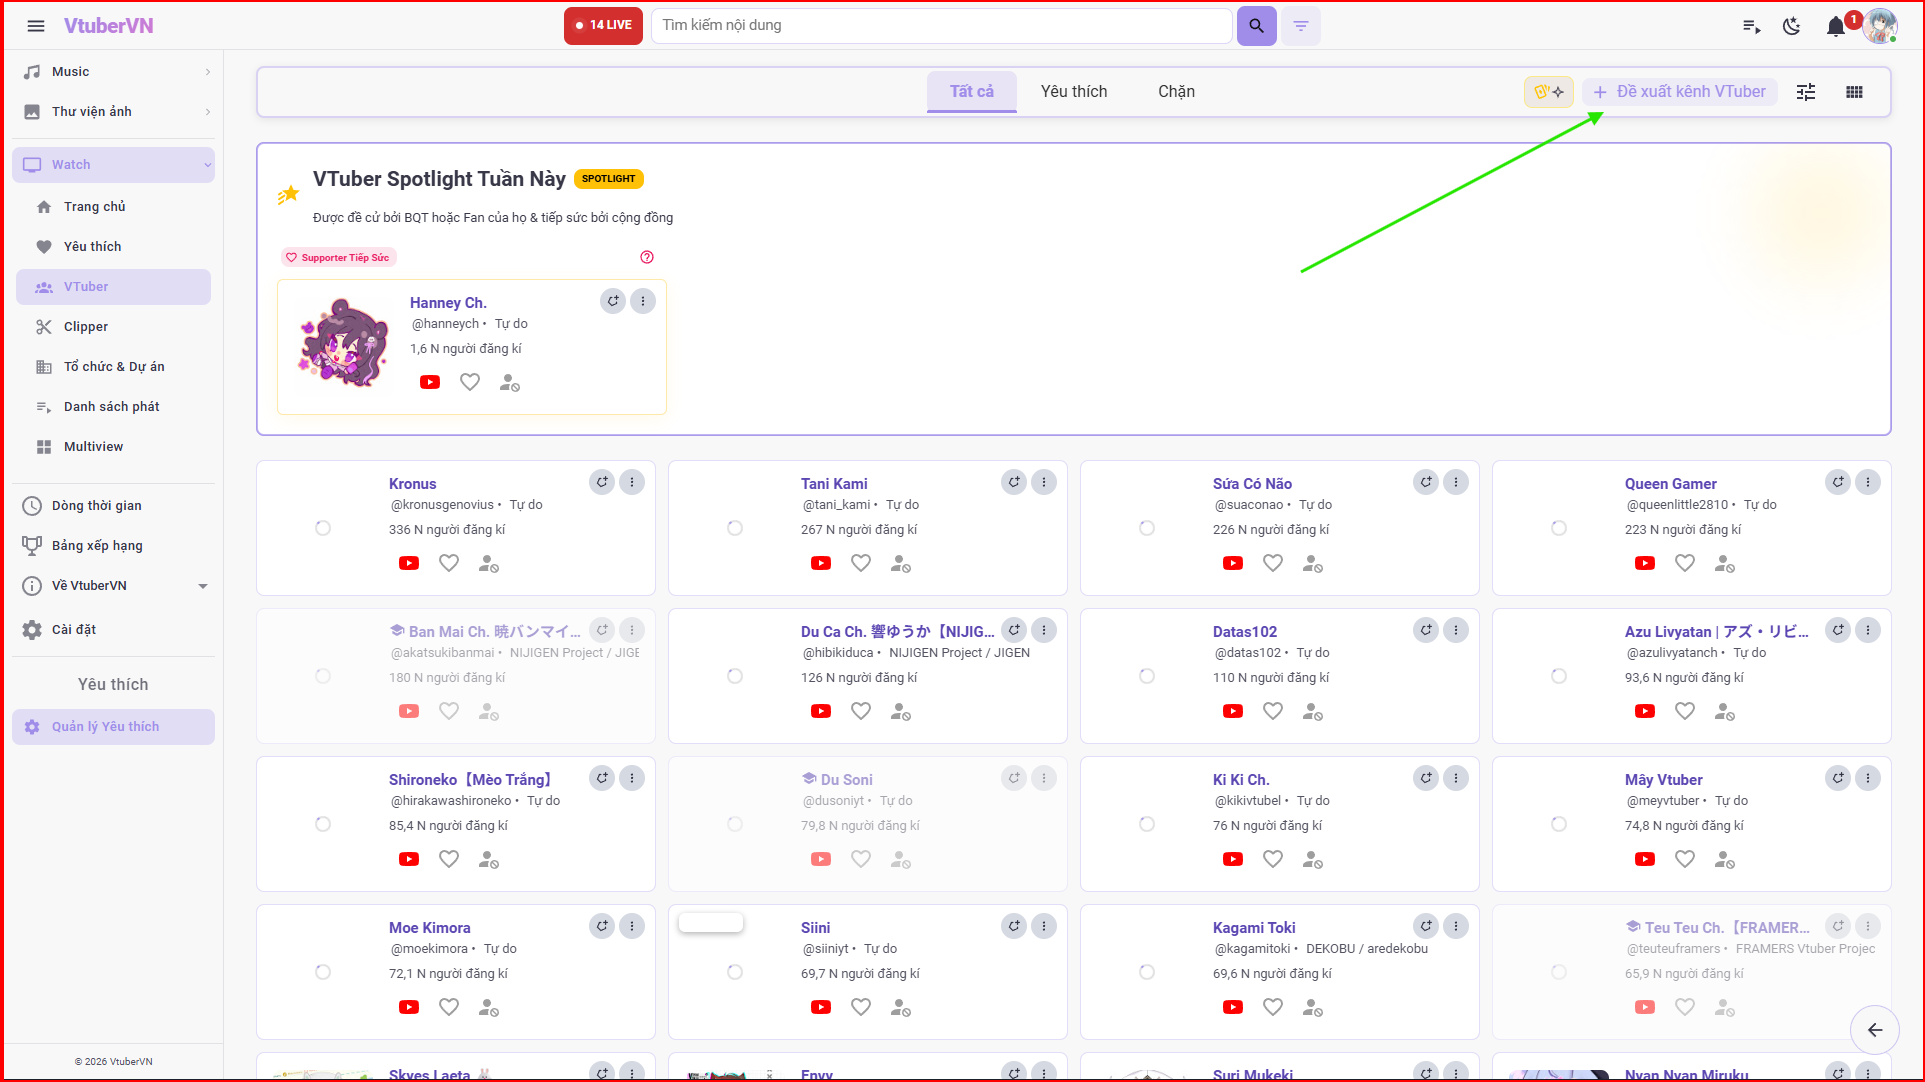This screenshot has width=1925, height=1082.
Task: Open more options for Queen Gamer
Action: tap(1868, 482)
